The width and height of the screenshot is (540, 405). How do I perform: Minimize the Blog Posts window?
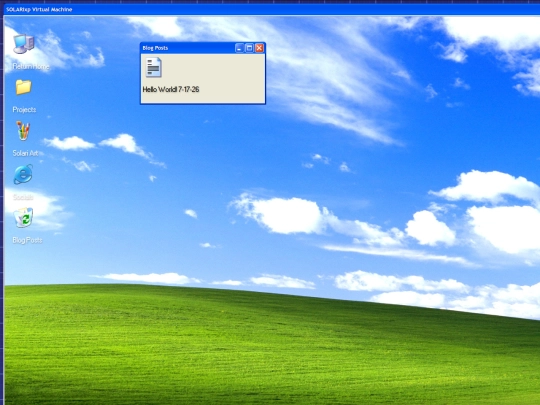239,48
